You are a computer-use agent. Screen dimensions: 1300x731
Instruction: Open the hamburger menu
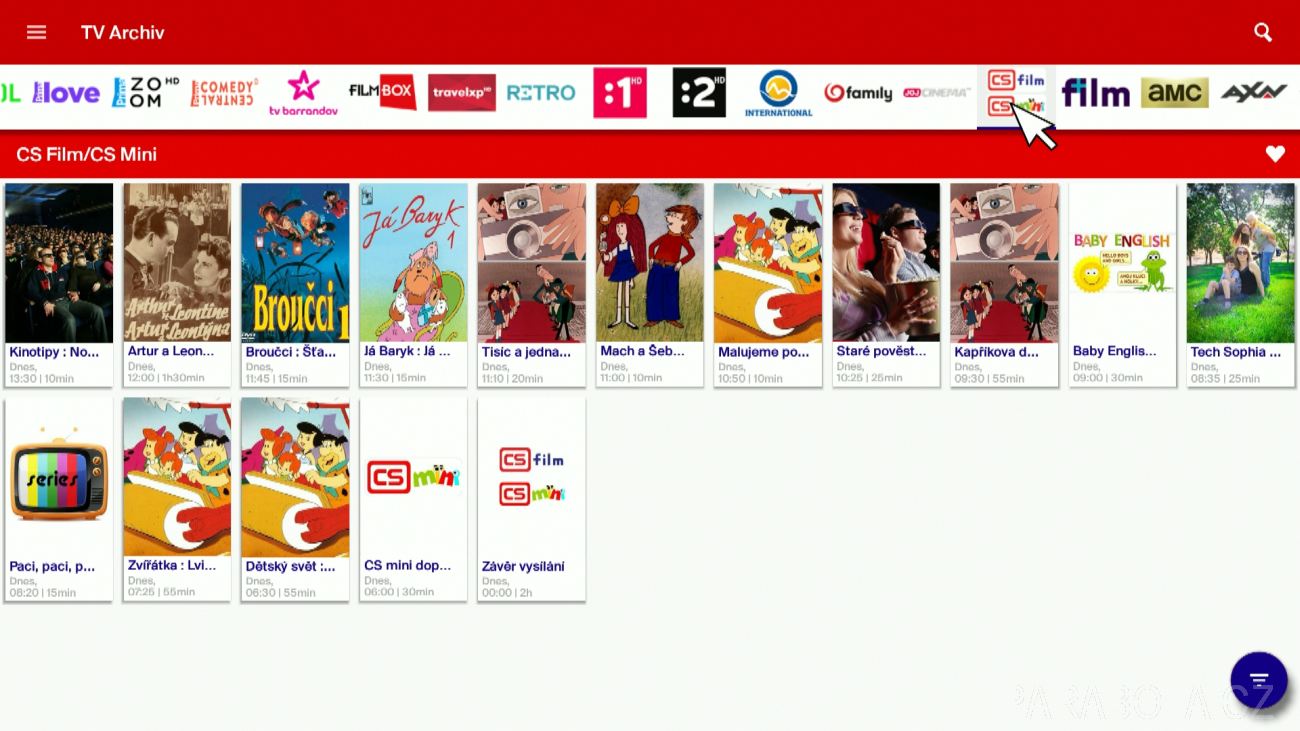[x=36, y=32]
